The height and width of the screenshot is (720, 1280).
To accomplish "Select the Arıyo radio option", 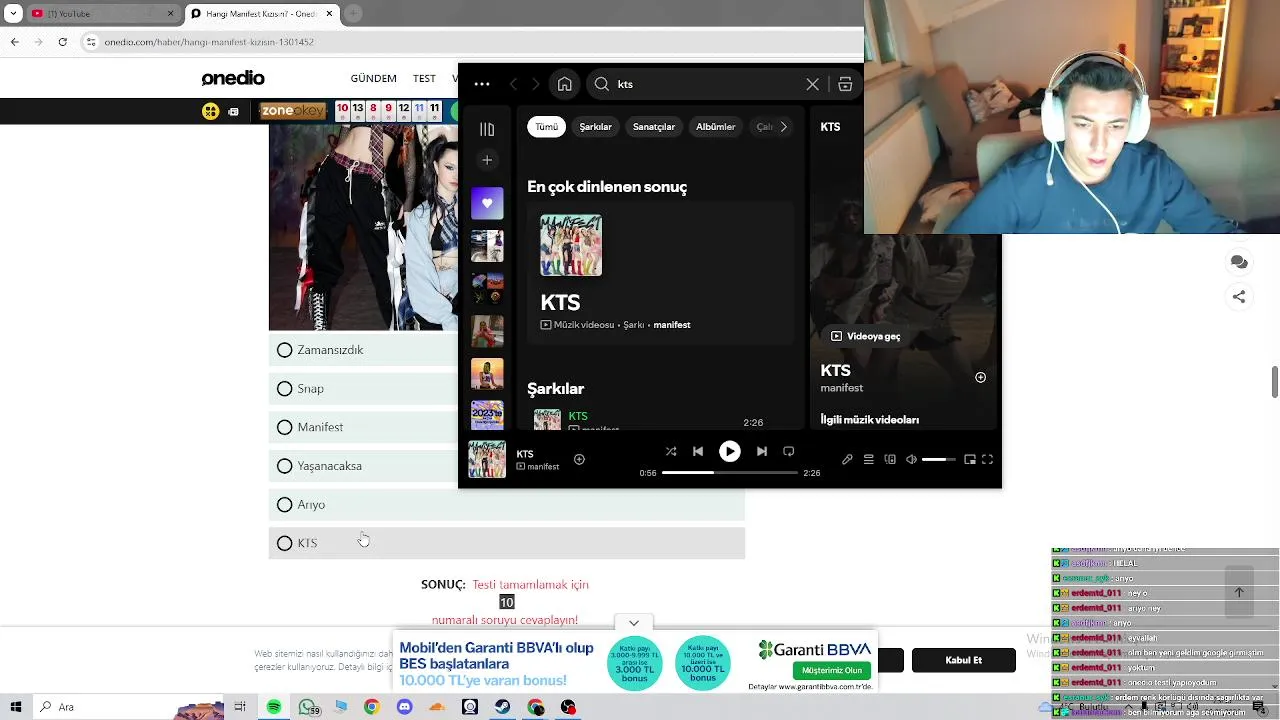I will pyautogui.click(x=285, y=505).
